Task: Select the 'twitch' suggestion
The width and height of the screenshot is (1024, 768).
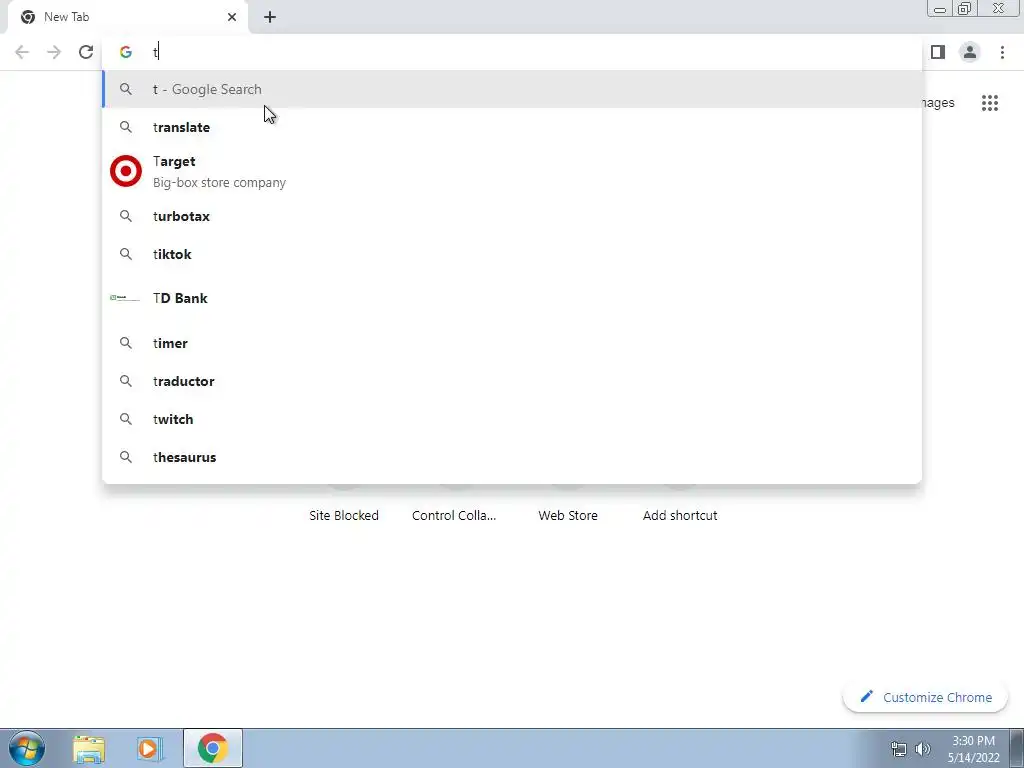Action: tap(512, 419)
